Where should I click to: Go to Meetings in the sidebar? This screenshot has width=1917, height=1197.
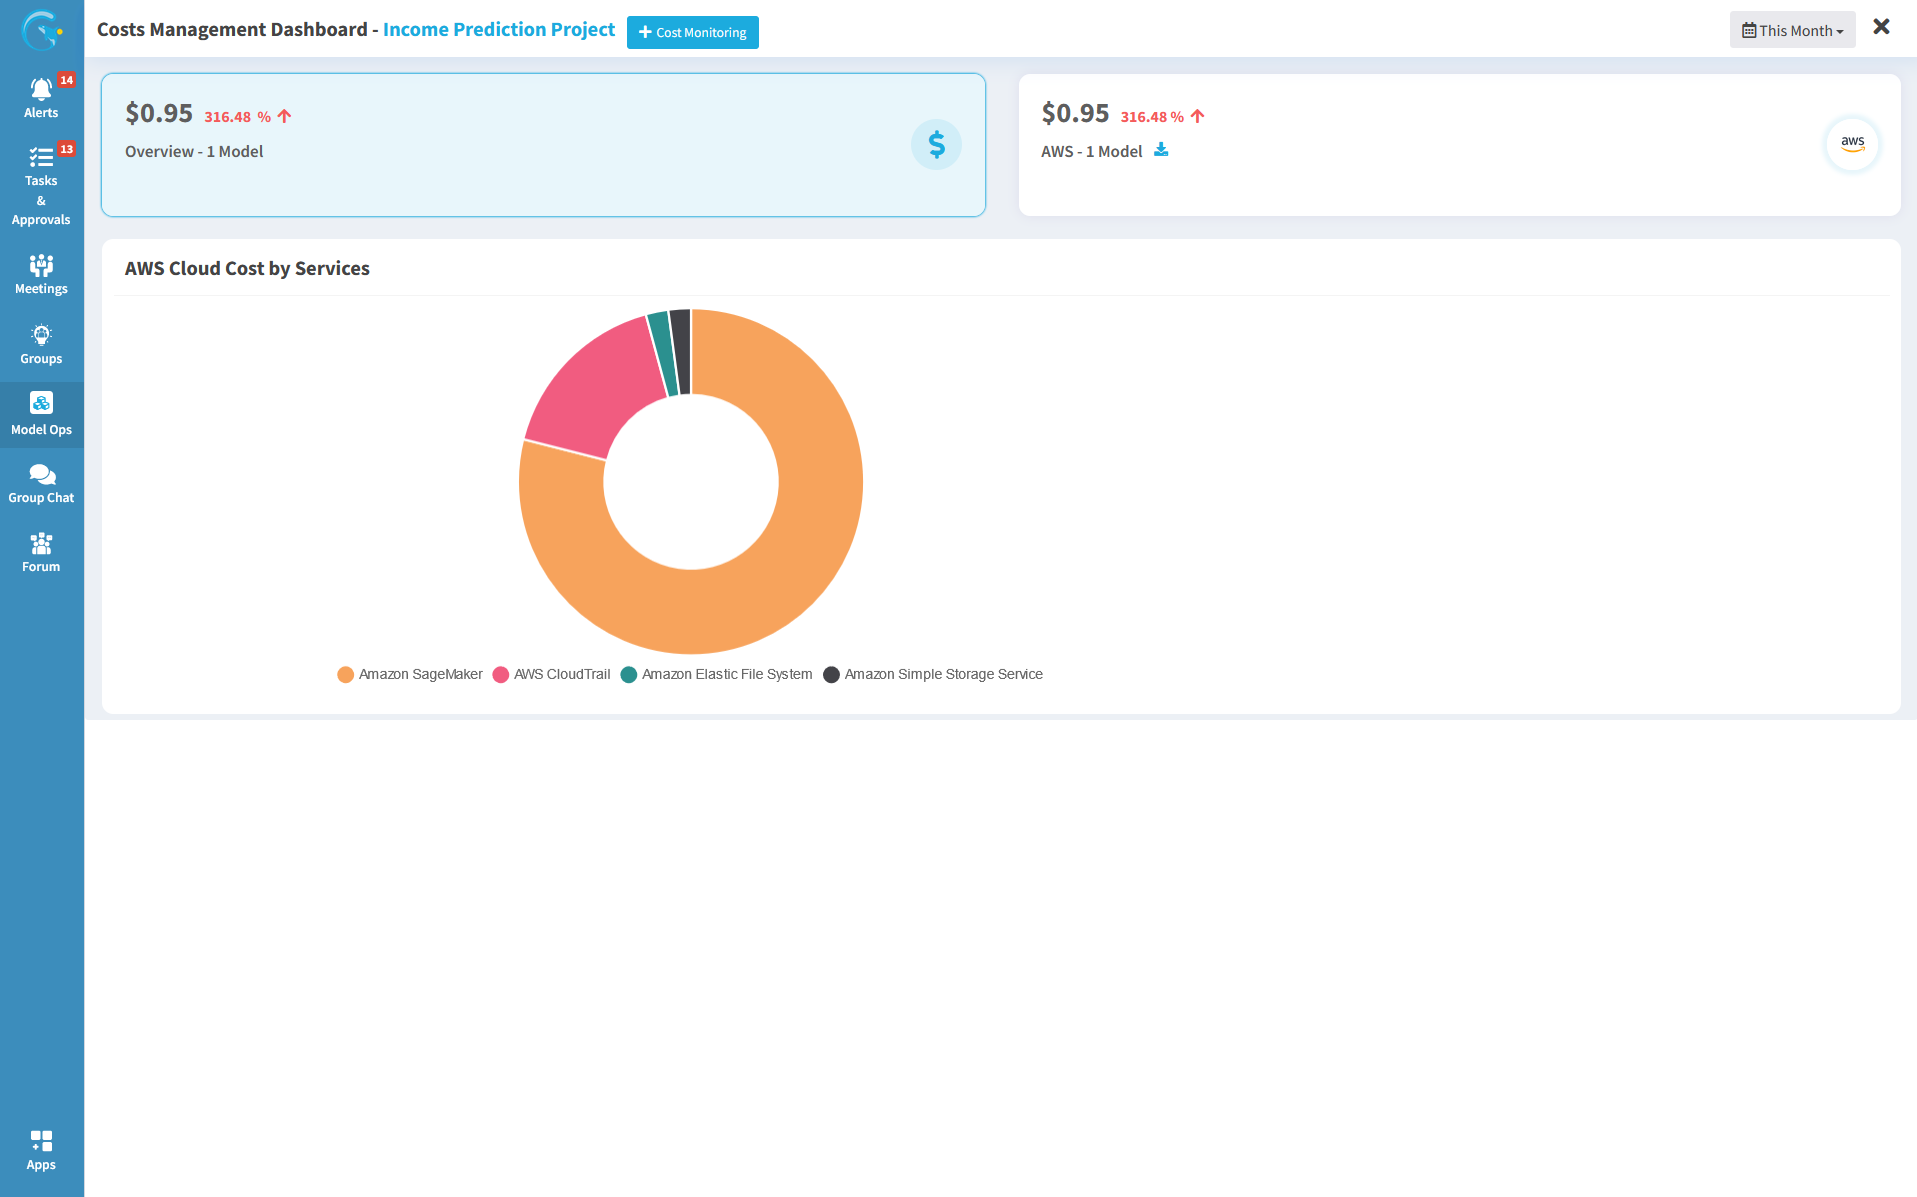click(x=41, y=275)
